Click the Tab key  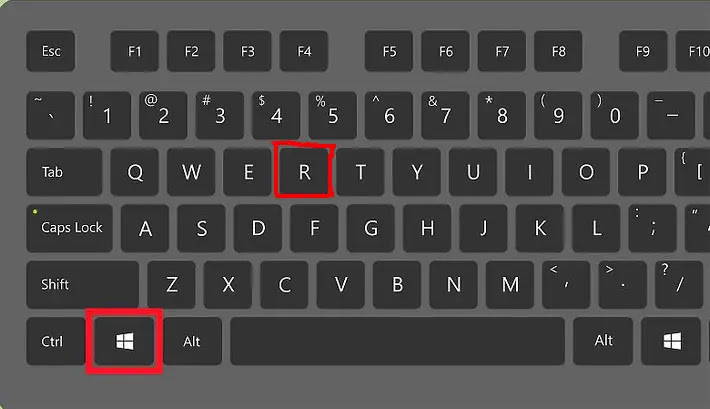(x=64, y=172)
